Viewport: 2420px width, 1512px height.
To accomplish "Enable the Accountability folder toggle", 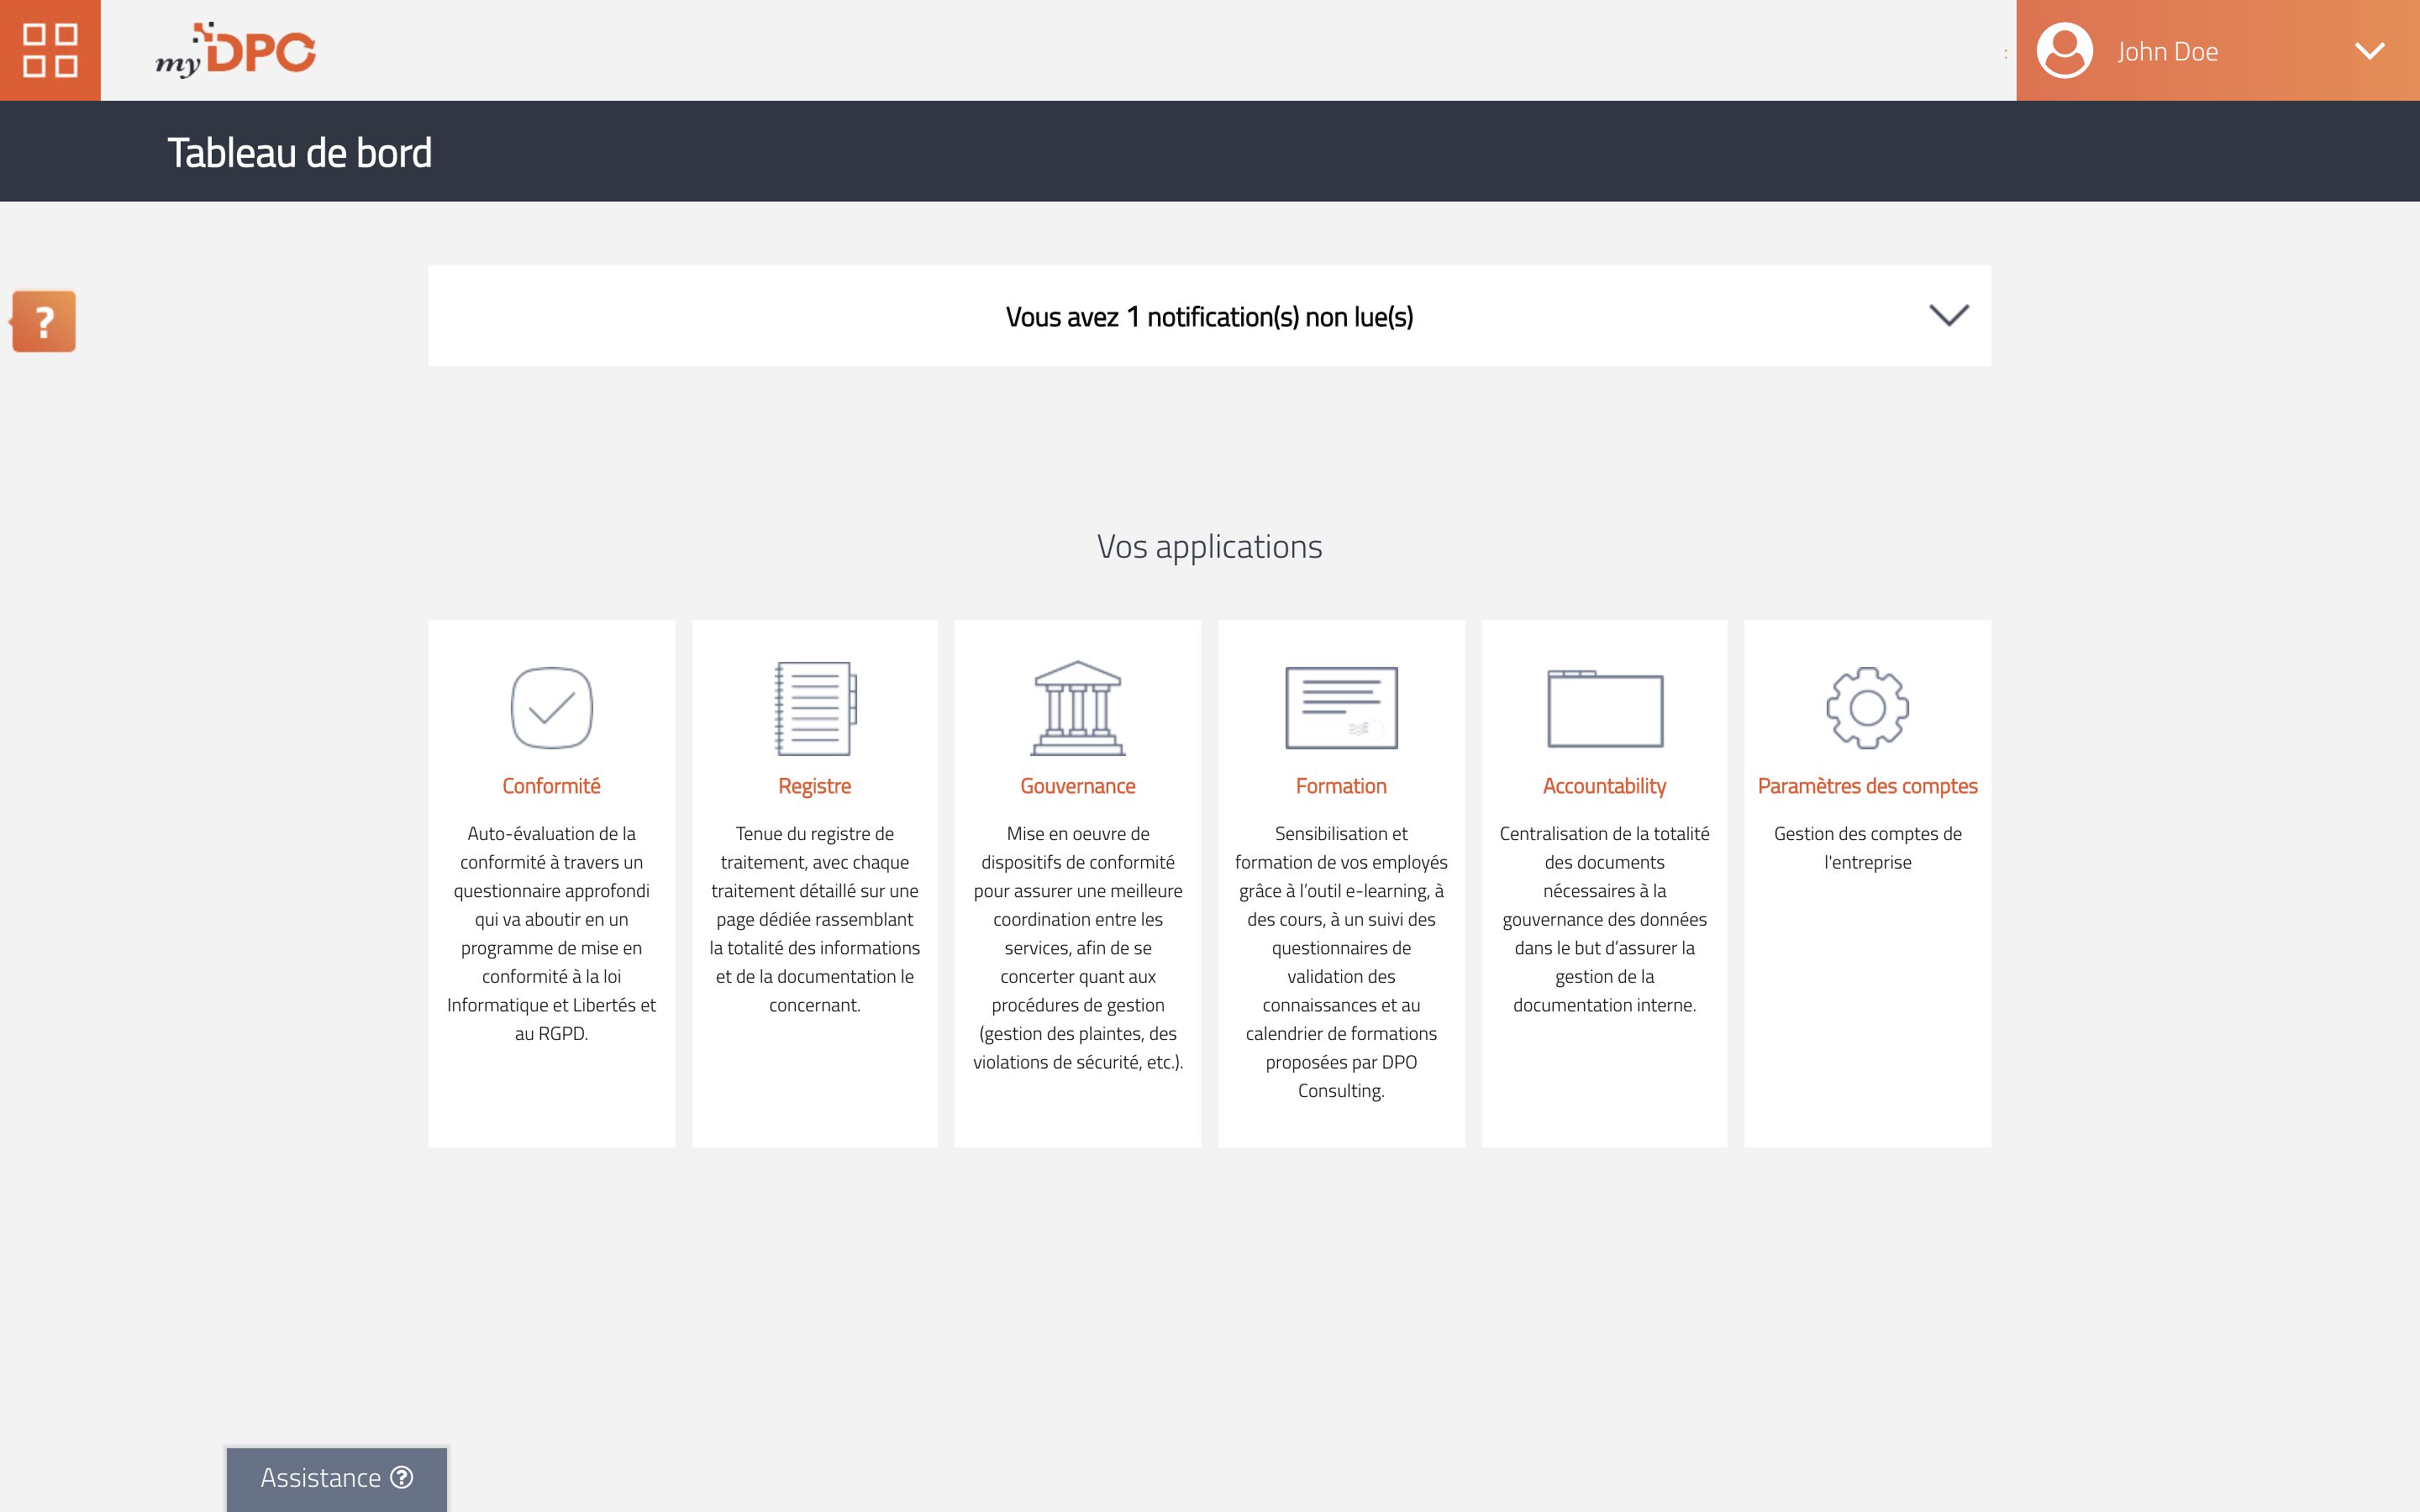I will tap(1603, 711).
